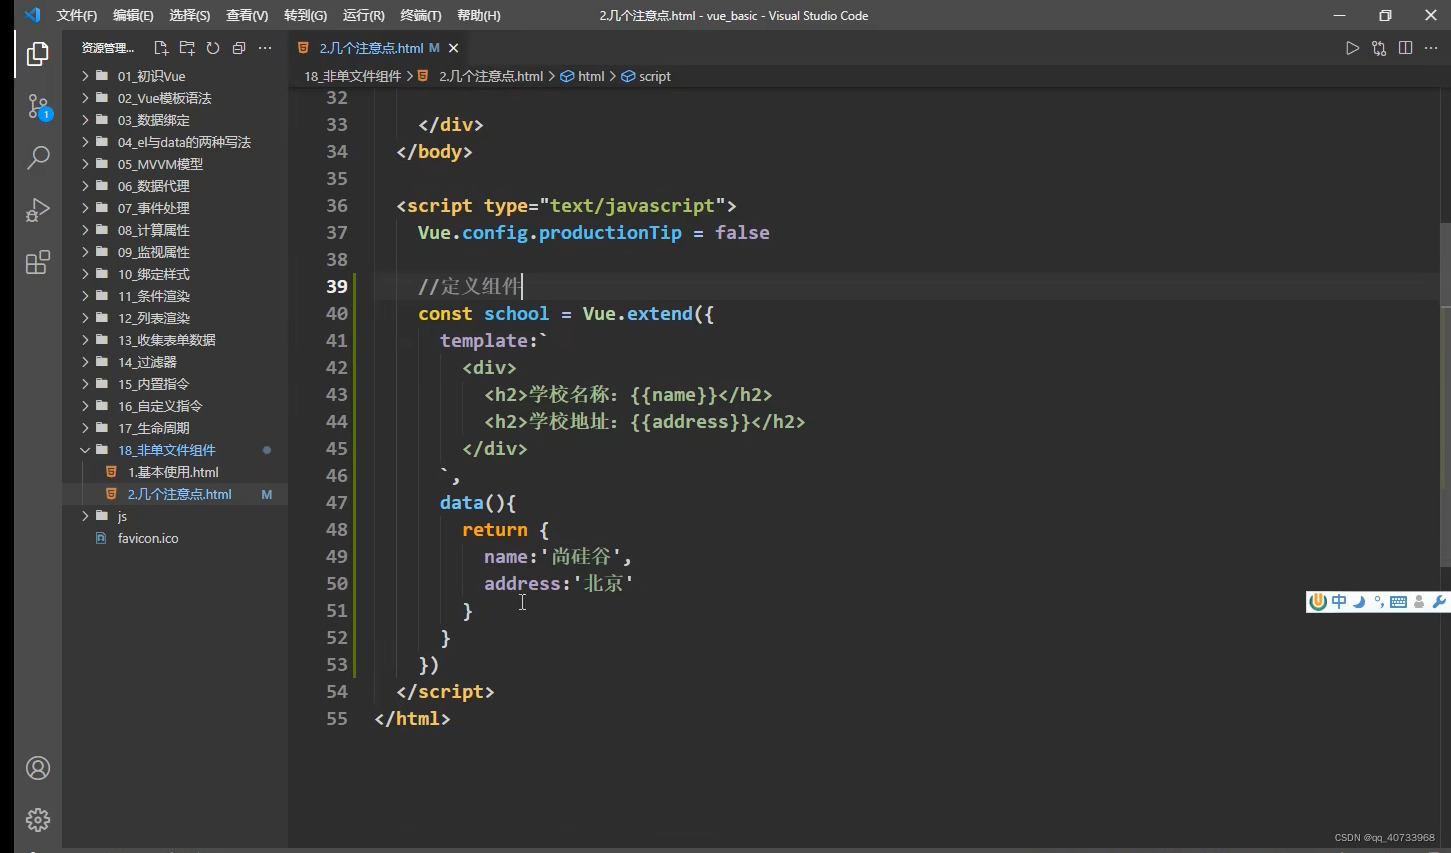Image resolution: width=1451 pixels, height=853 pixels.
Task: Click line number 47 in gutter
Action: (x=337, y=503)
